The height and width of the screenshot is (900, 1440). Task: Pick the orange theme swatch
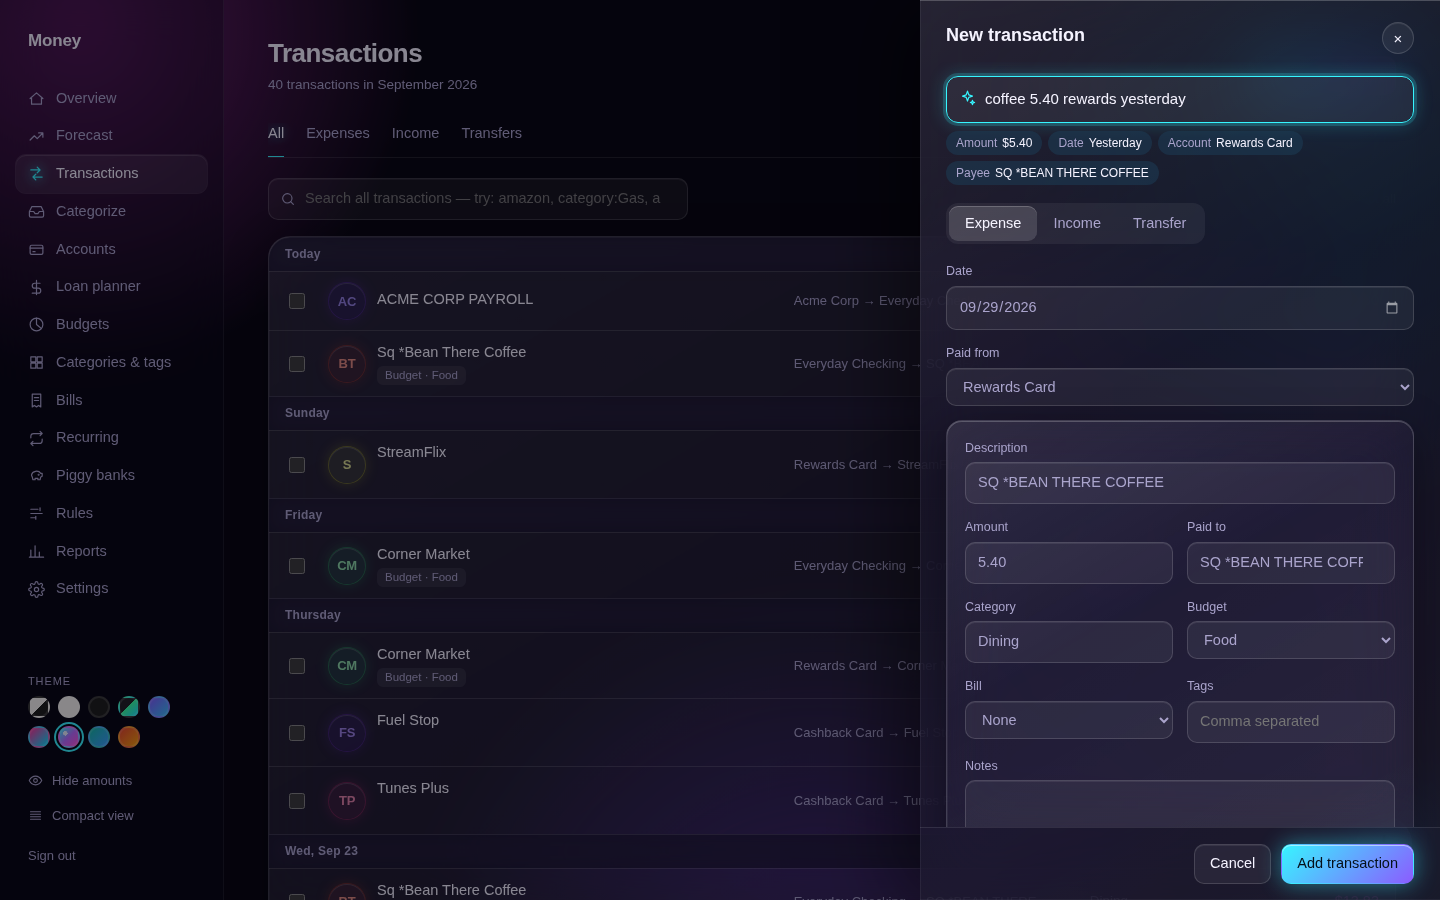click(x=129, y=737)
